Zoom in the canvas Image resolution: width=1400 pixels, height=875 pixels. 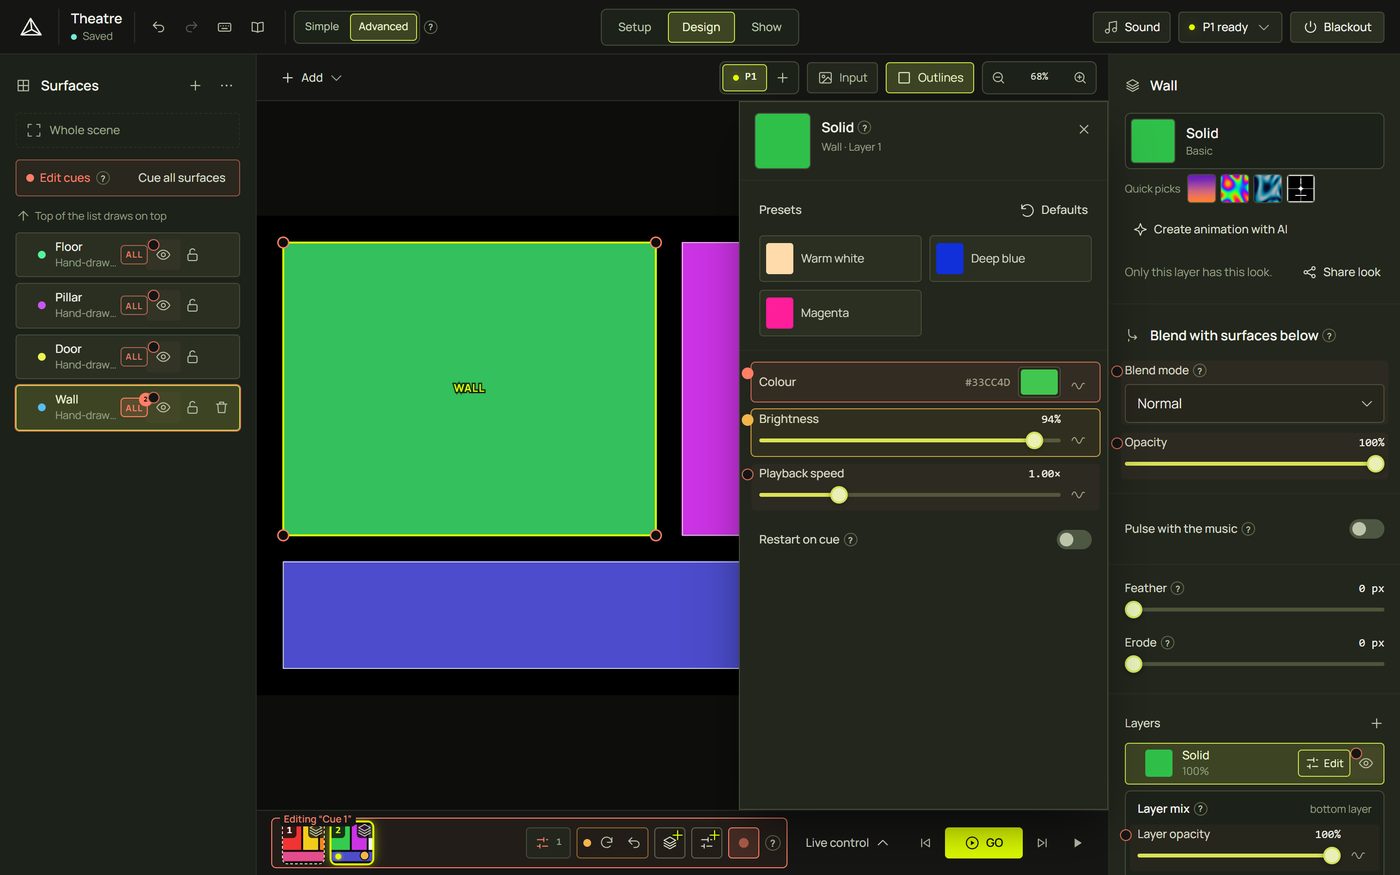pos(1080,77)
